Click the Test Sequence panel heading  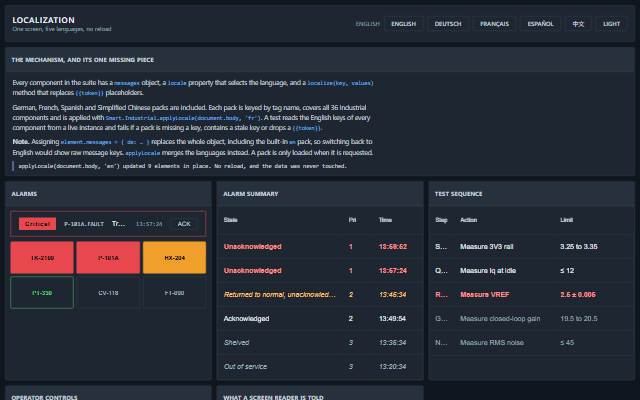click(x=458, y=194)
